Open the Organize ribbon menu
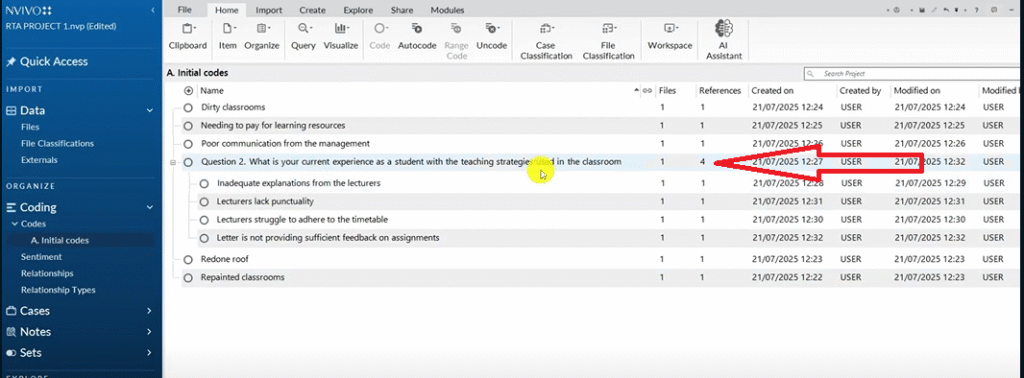Viewport: 1024px width, 378px height. pyautogui.click(x=262, y=37)
